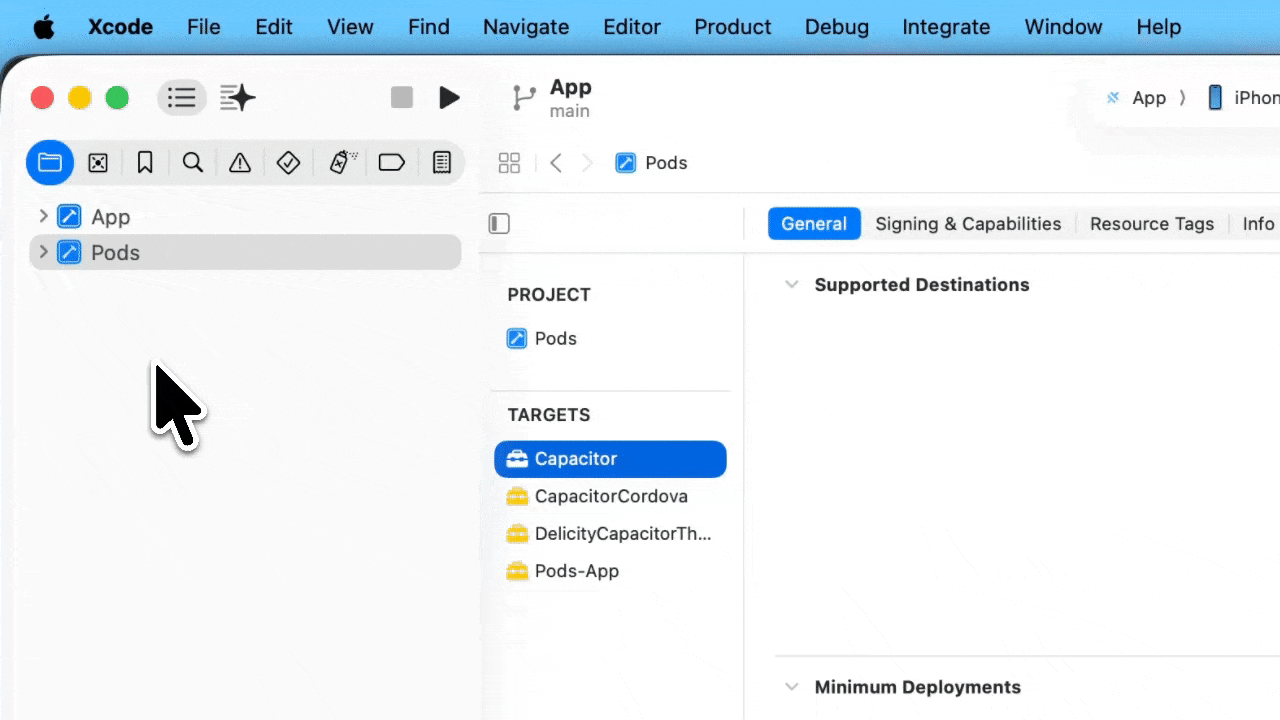Viewport: 1280px width, 720px height.
Task: Expand the App project tree row
Action: 43,216
